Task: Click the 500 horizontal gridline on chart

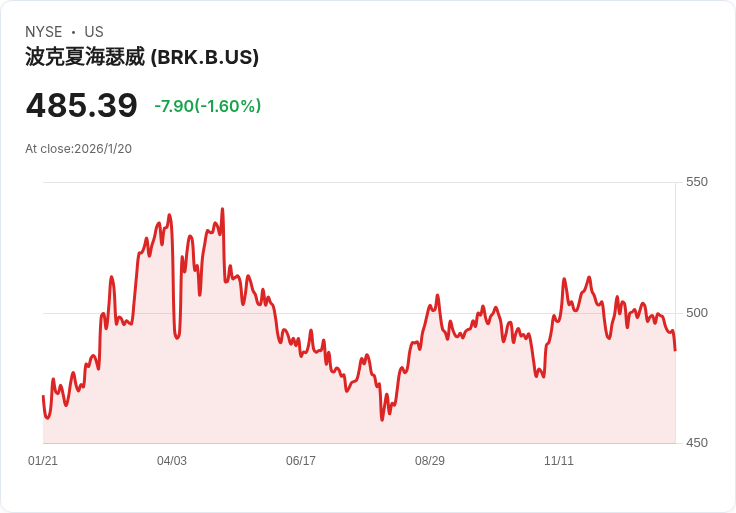Action: (360, 313)
